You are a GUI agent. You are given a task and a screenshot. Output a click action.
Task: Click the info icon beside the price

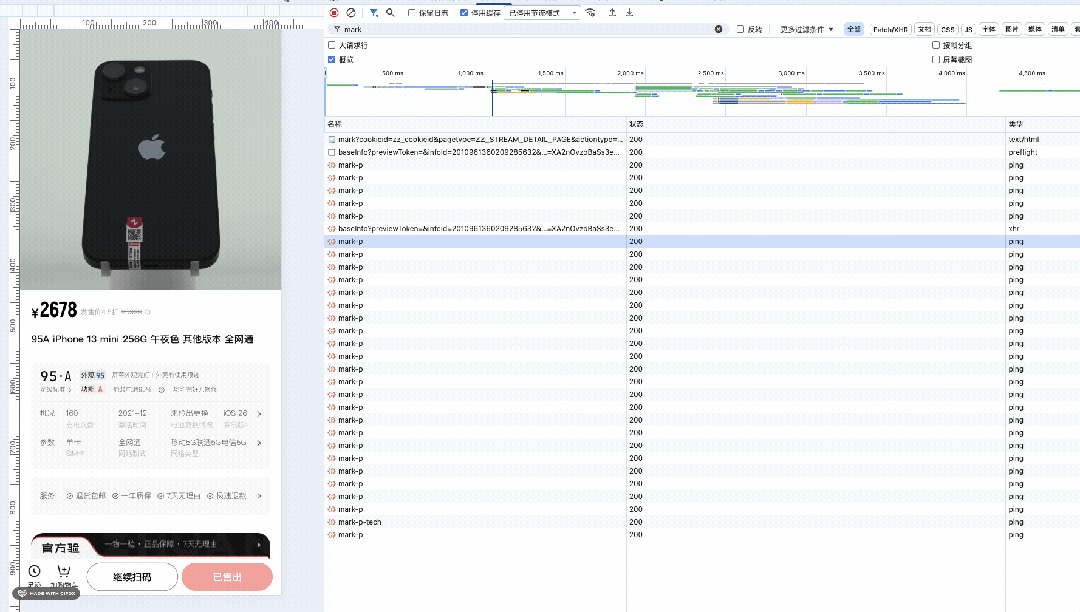tap(147, 312)
